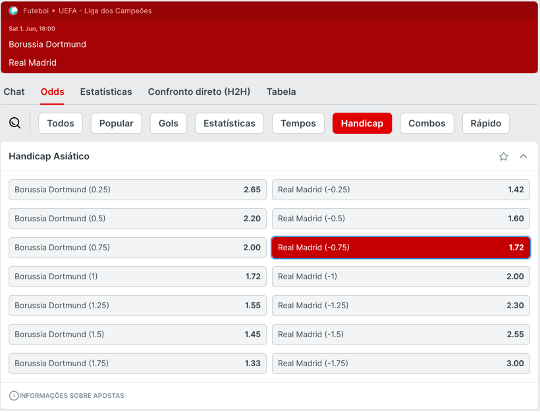
Task: Open INFORMAÇÕES SOBRE APOSTAS link
Action: pos(72,395)
